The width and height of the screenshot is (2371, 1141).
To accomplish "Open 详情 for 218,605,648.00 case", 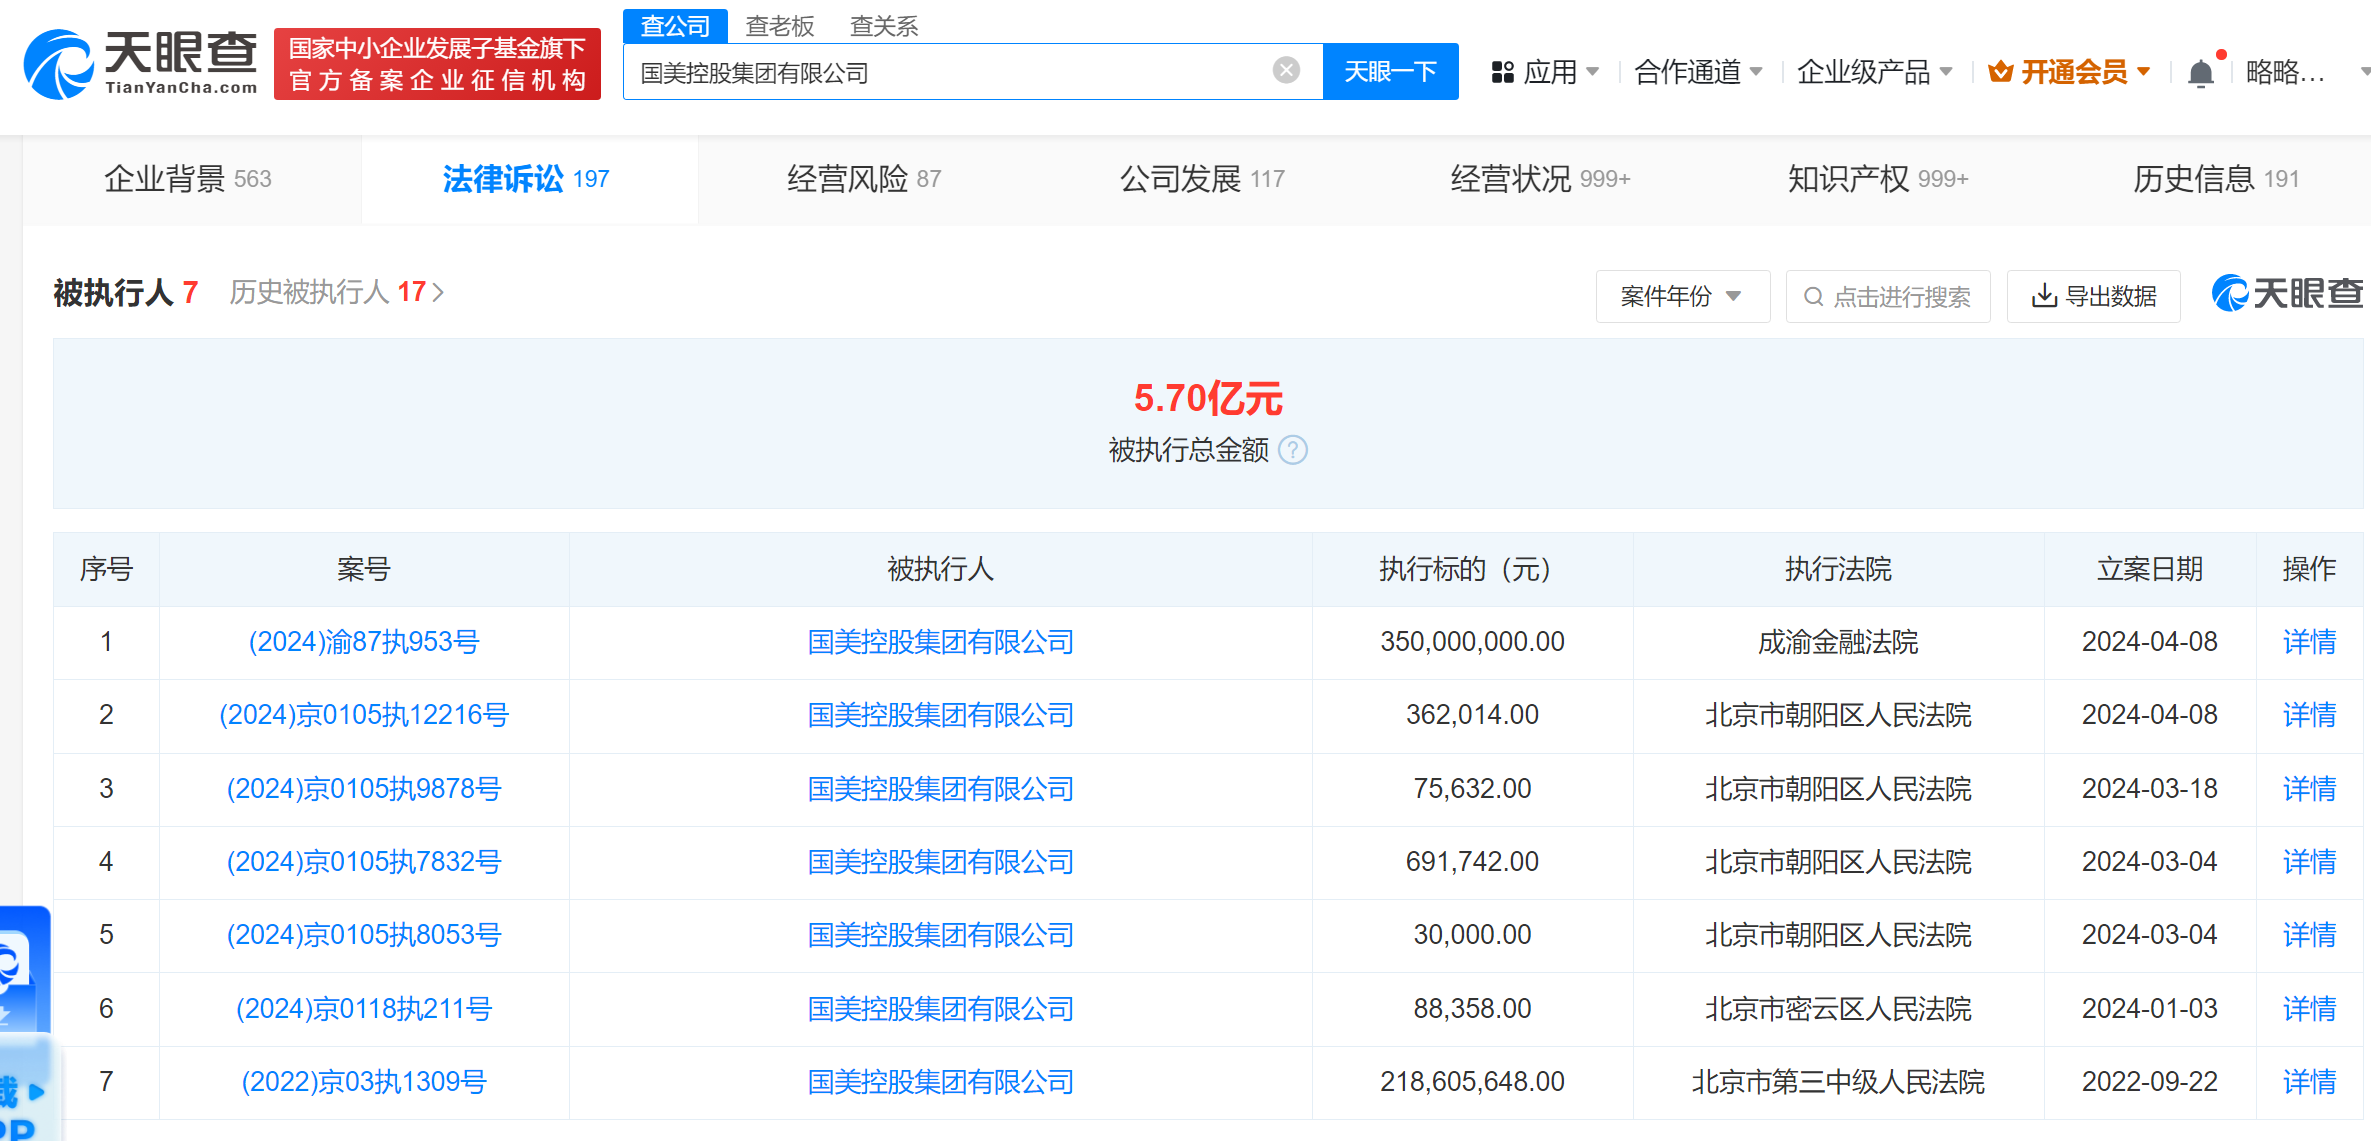I will coord(2309,1082).
